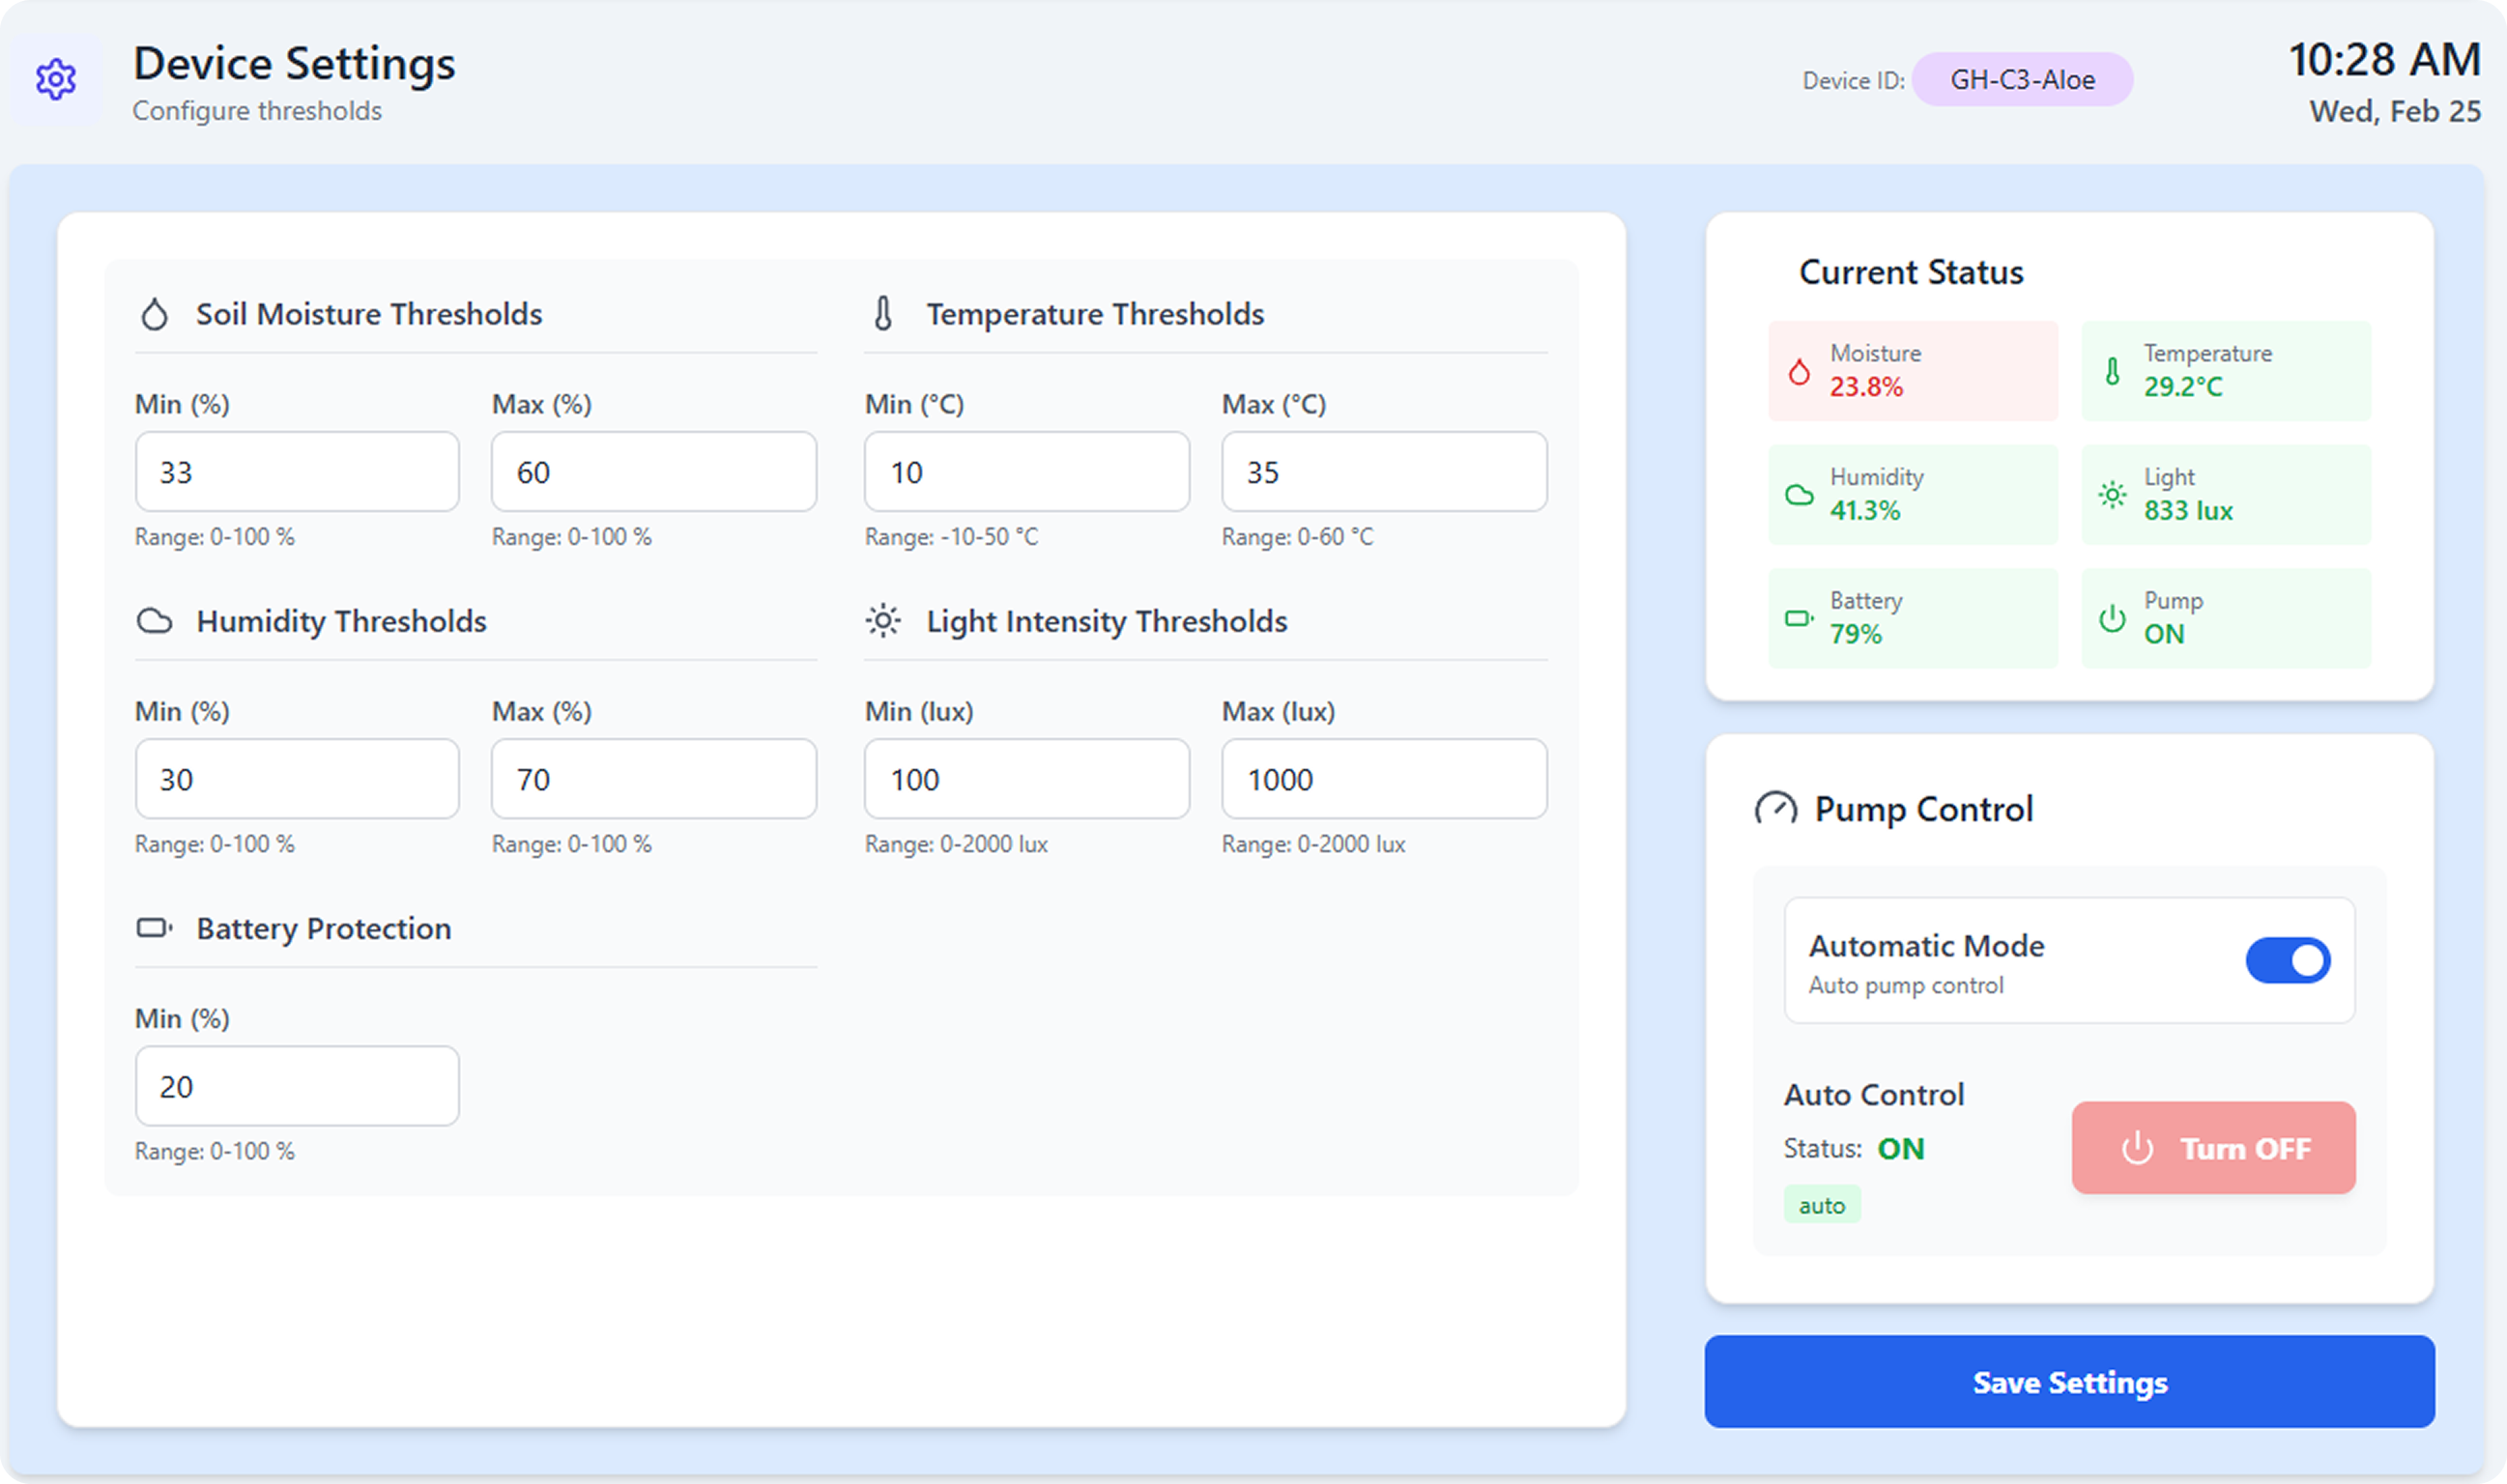Edit the Battery Protection Min field
Viewport: 2507px width, 1484px height.
(x=297, y=1086)
